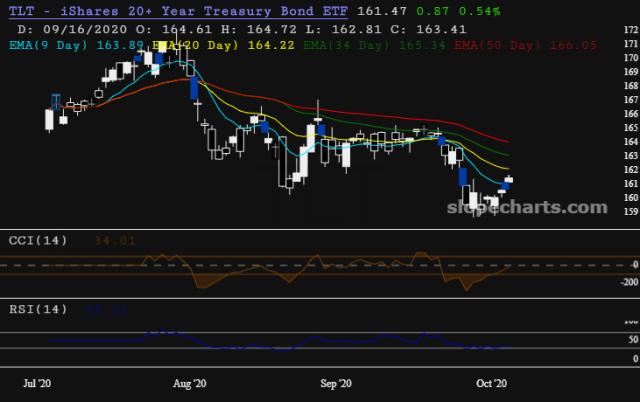Viewport: 640px width, 402px height.
Task: Click the Jul '20 date axis label
Action: tap(38, 383)
